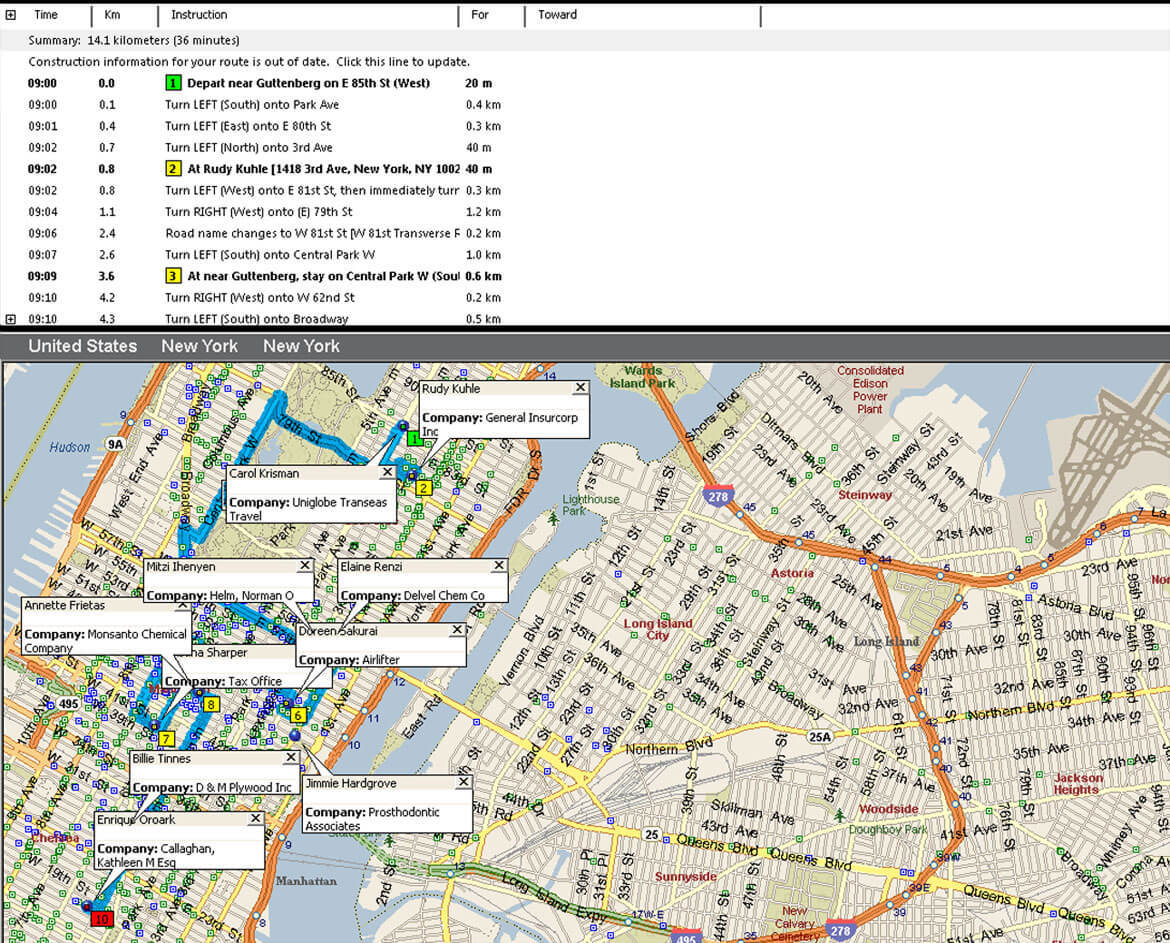Click the Toward column header
Screen dimensions: 1170x943
click(557, 15)
